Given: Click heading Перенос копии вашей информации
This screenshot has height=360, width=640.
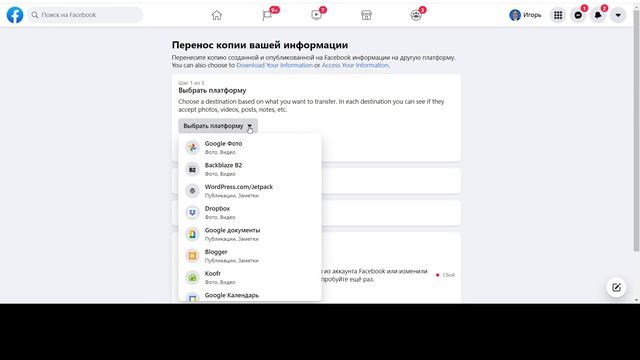Looking at the screenshot, I should pos(260,45).
